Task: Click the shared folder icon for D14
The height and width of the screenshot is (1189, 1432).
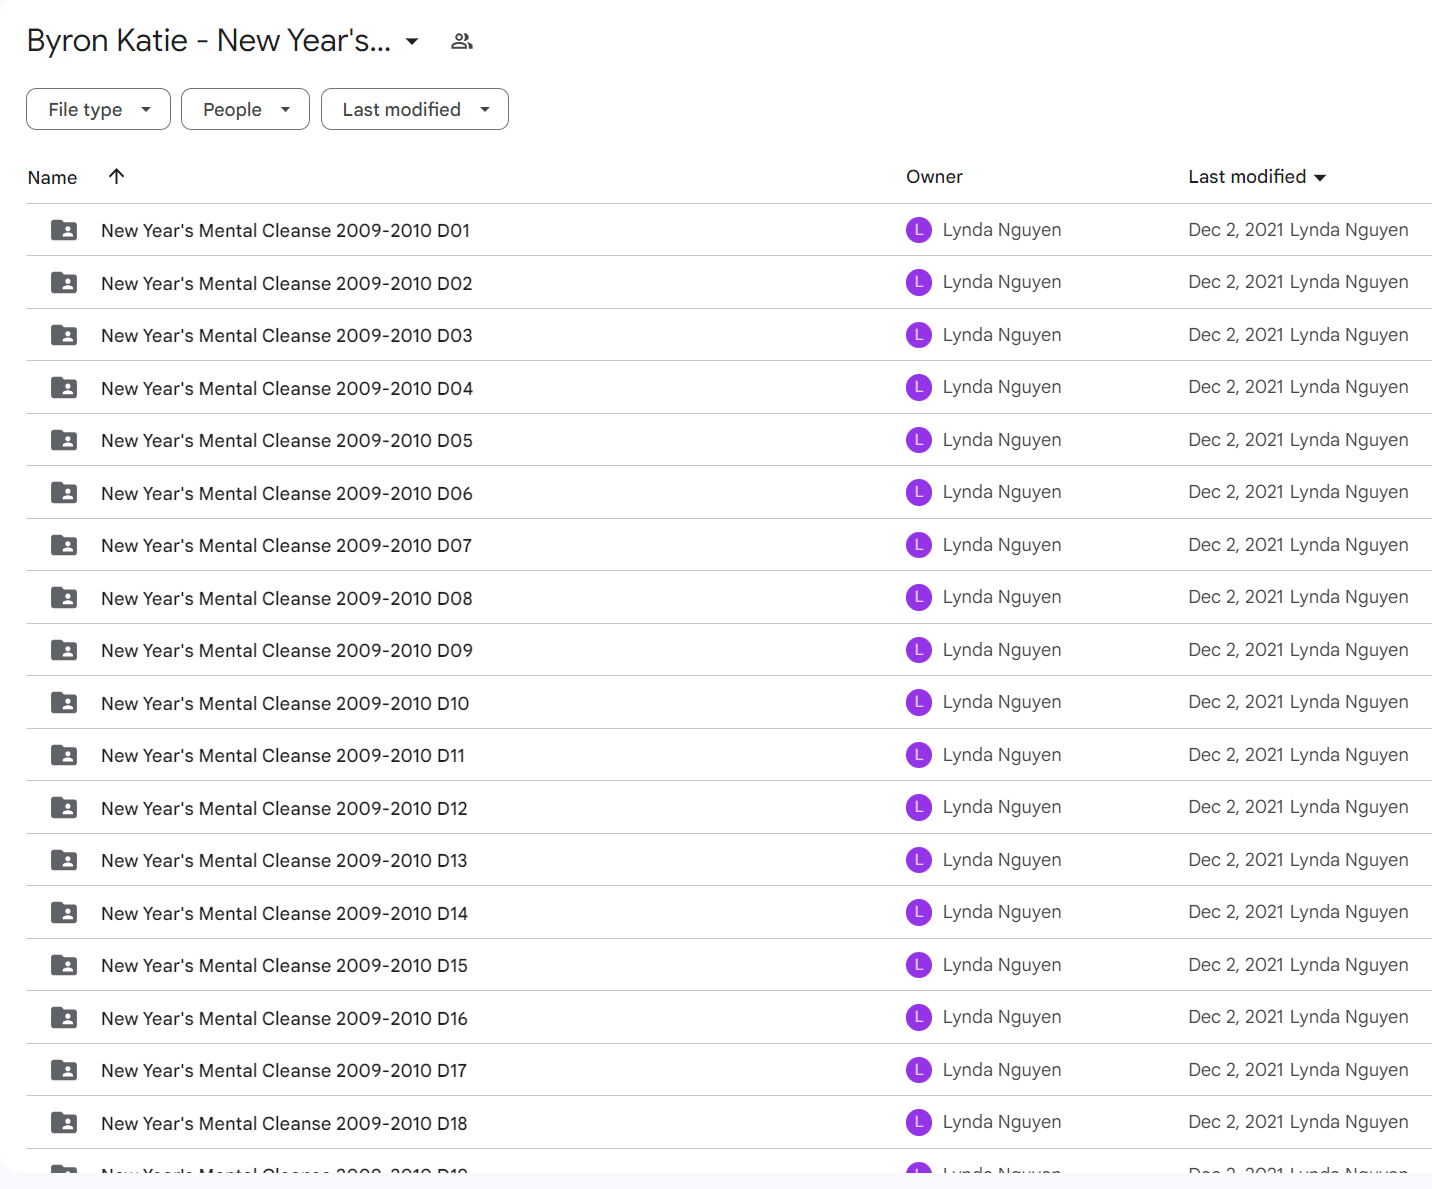Action: [x=64, y=913]
